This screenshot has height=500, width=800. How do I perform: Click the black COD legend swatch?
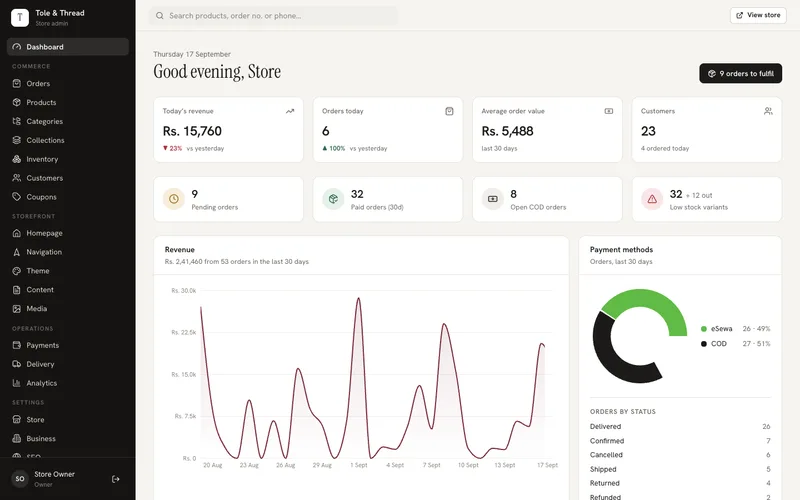tap(704, 344)
